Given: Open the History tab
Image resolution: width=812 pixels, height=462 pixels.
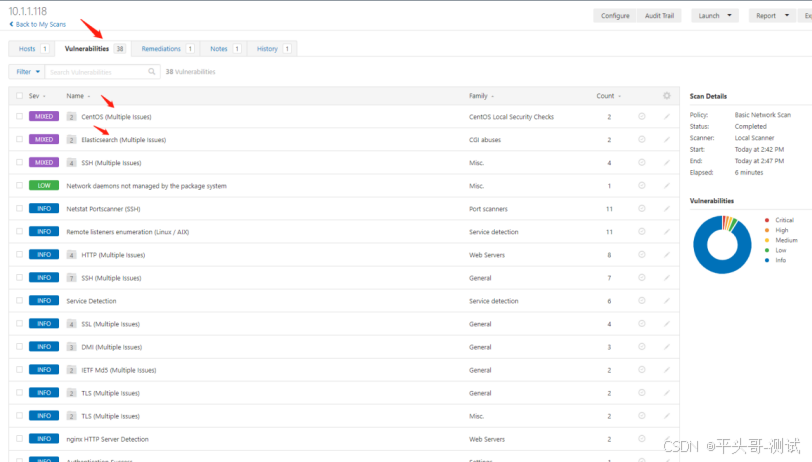Looking at the screenshot, I should (x=272, y=49).
